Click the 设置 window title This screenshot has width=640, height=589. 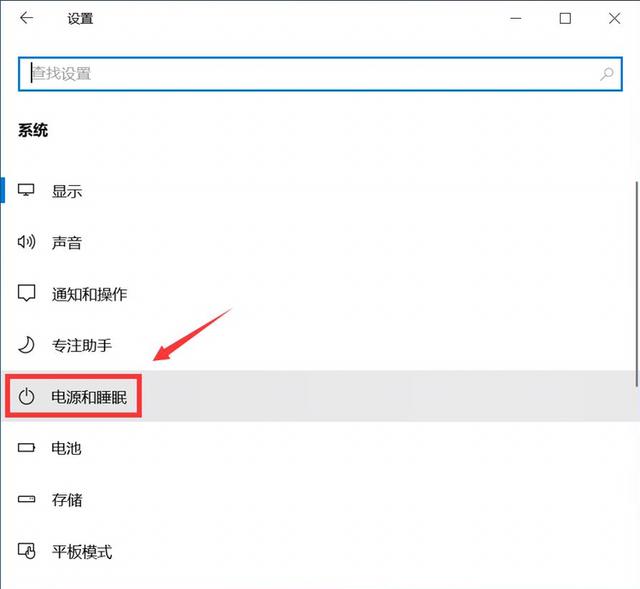pyautogui.click(x=80, y=18)
